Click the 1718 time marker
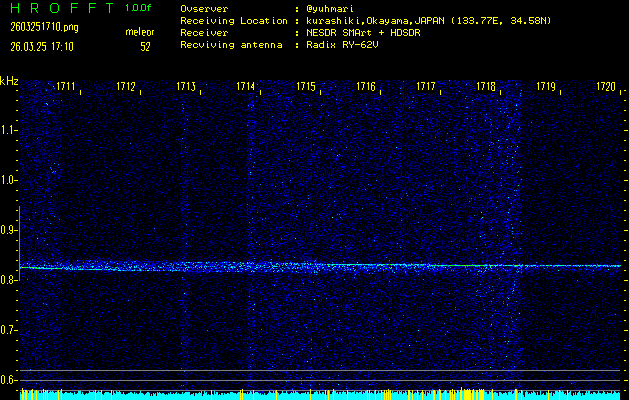Image resolution: width=629 pixels, height=400 pixels. pyautogui.click(x=486, y=86)
